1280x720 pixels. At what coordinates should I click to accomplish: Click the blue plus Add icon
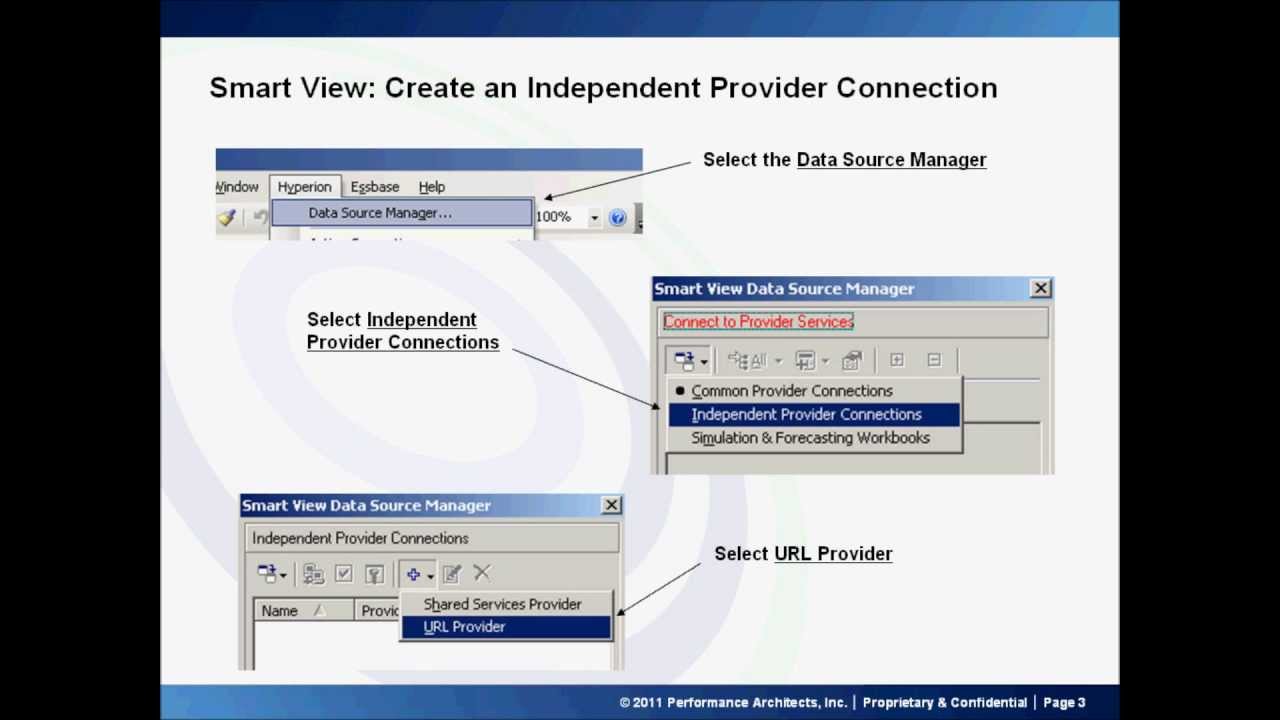pyautogui.click(x=413, y=574)
